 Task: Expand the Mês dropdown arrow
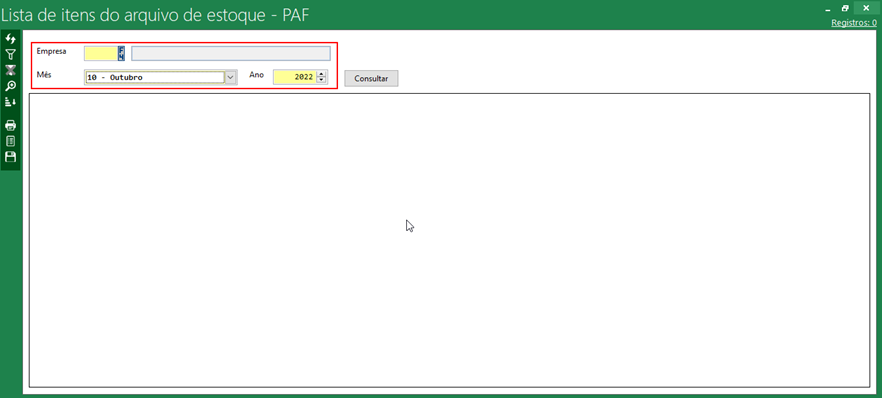231,77
